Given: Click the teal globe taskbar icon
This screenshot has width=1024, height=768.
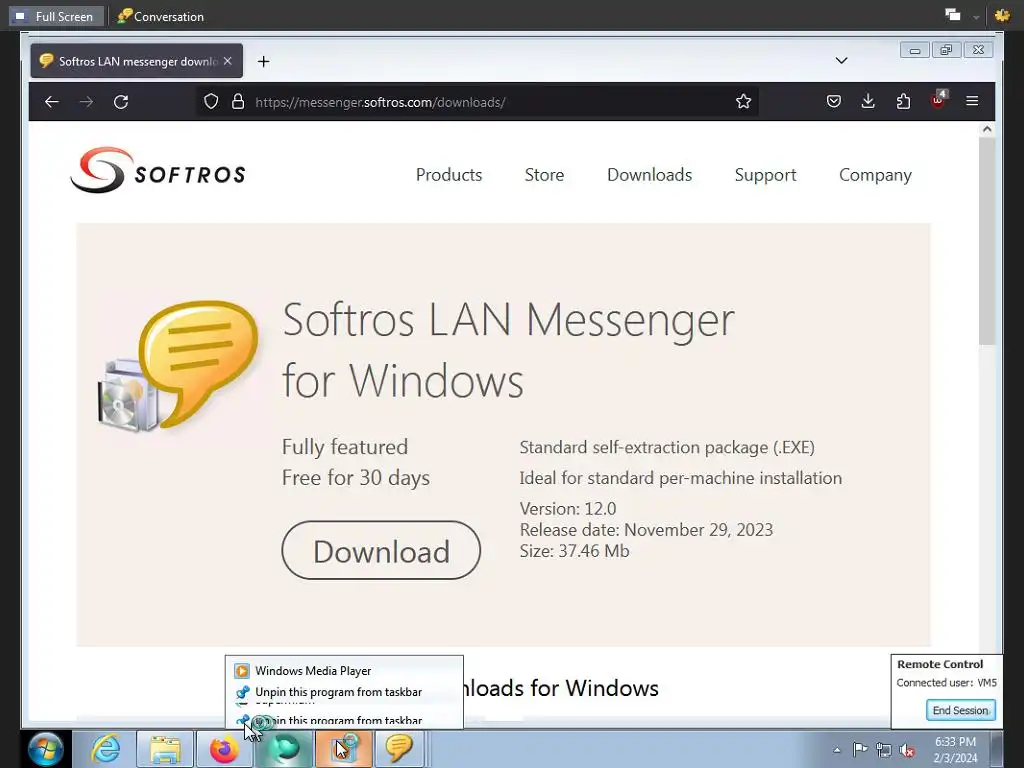Looking at the screenshot, I should pyautogui.click(x=284, y=749).
